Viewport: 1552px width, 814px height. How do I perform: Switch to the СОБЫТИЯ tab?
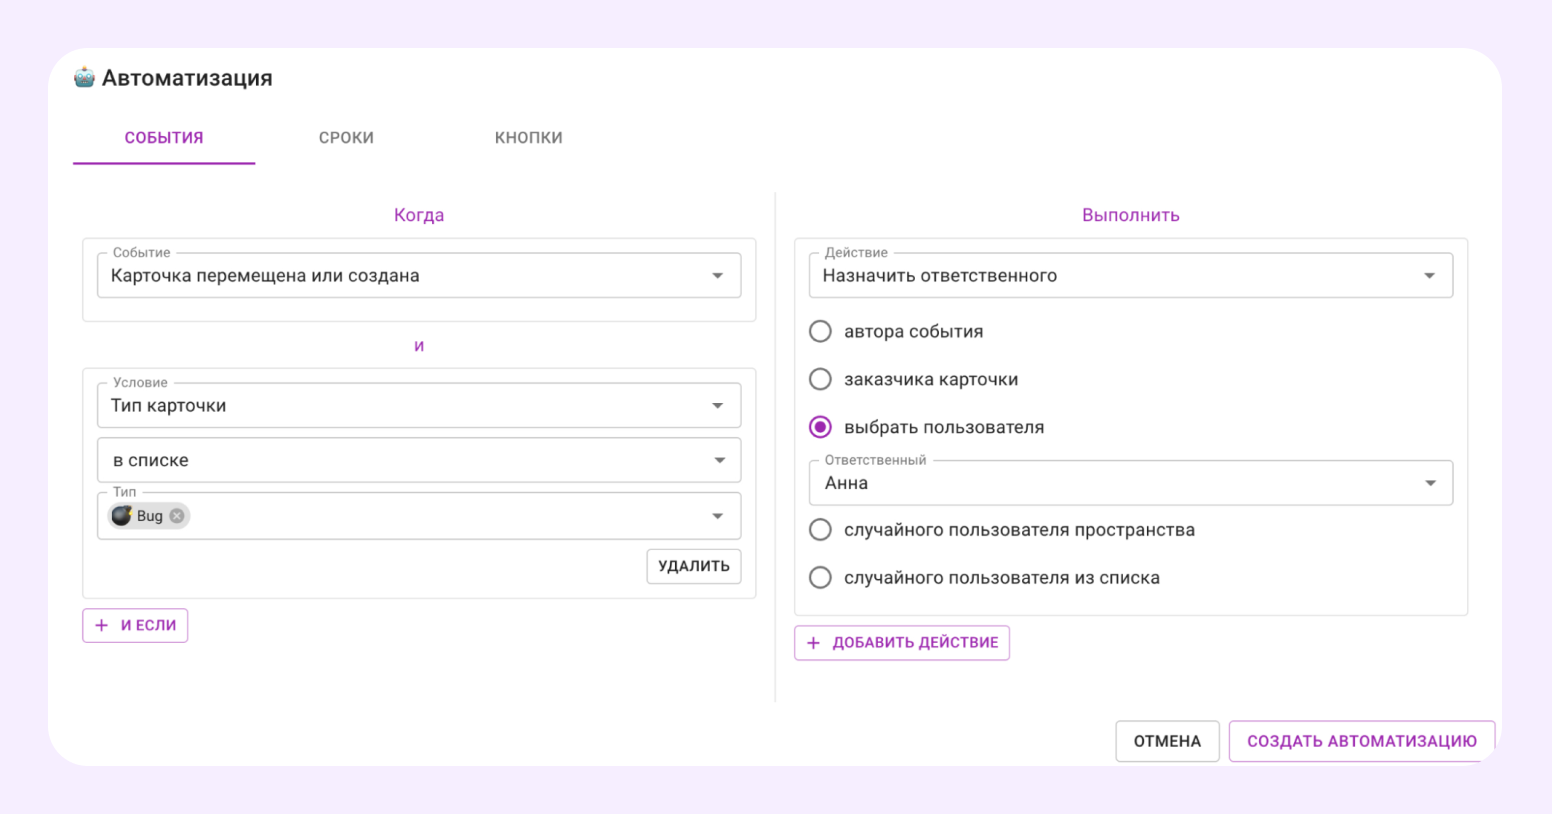click(x=164, y=138)
